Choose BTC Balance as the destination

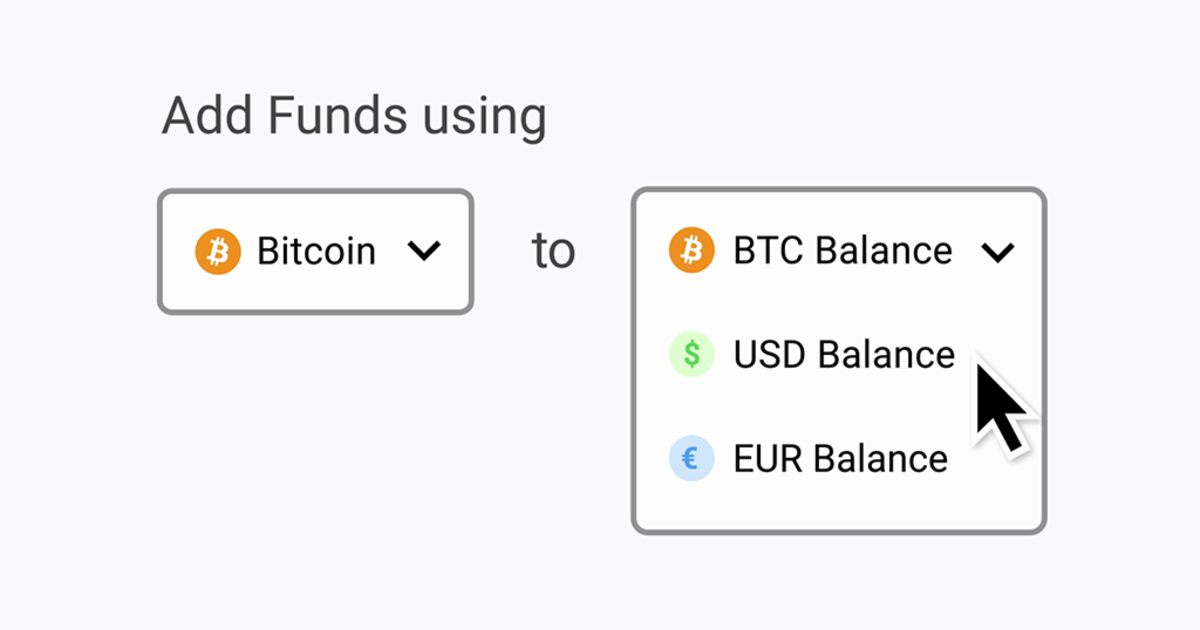click(841, 250)
